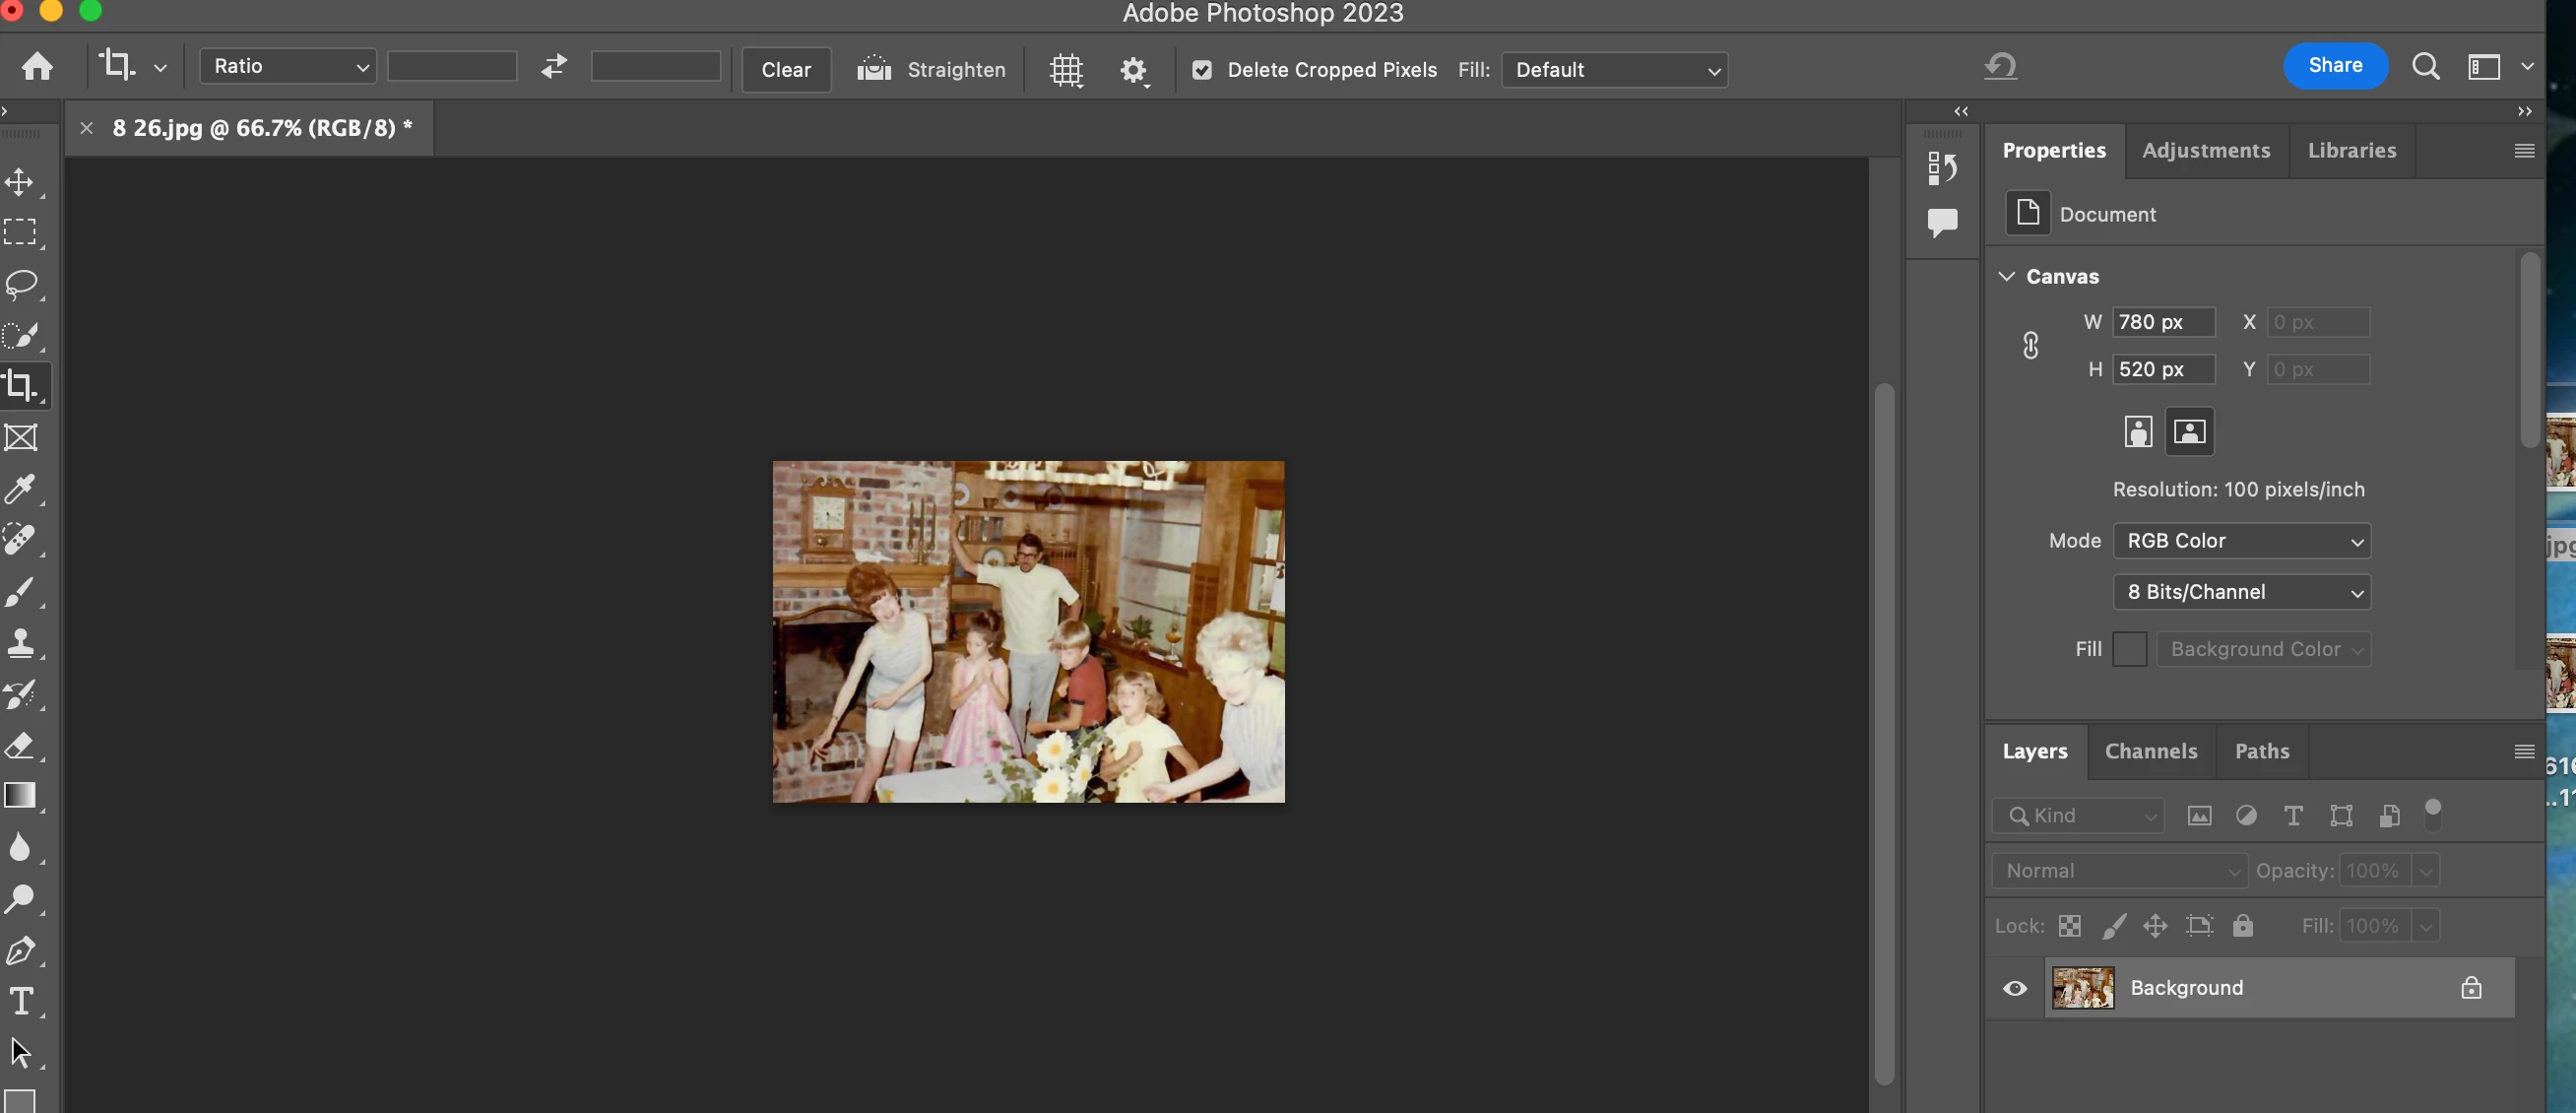Toggle canvas width-height link constraint

pyautogui.click(x=2030, y=346)
